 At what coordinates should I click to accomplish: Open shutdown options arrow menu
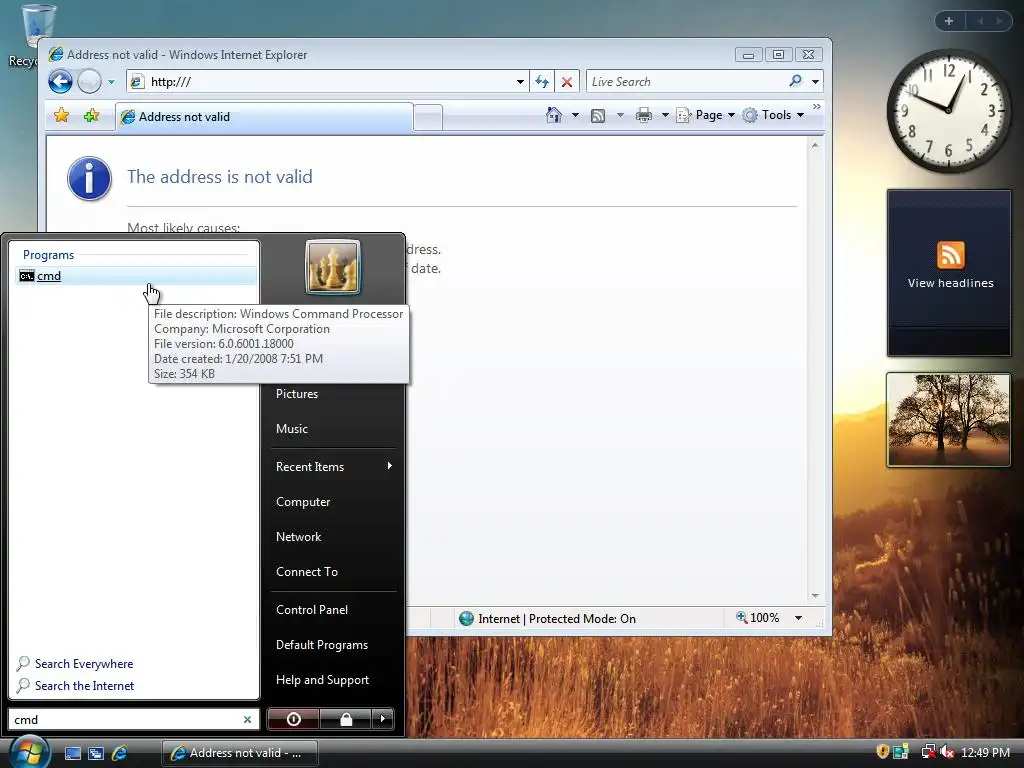pyautogui.click(x=383, y=719)
